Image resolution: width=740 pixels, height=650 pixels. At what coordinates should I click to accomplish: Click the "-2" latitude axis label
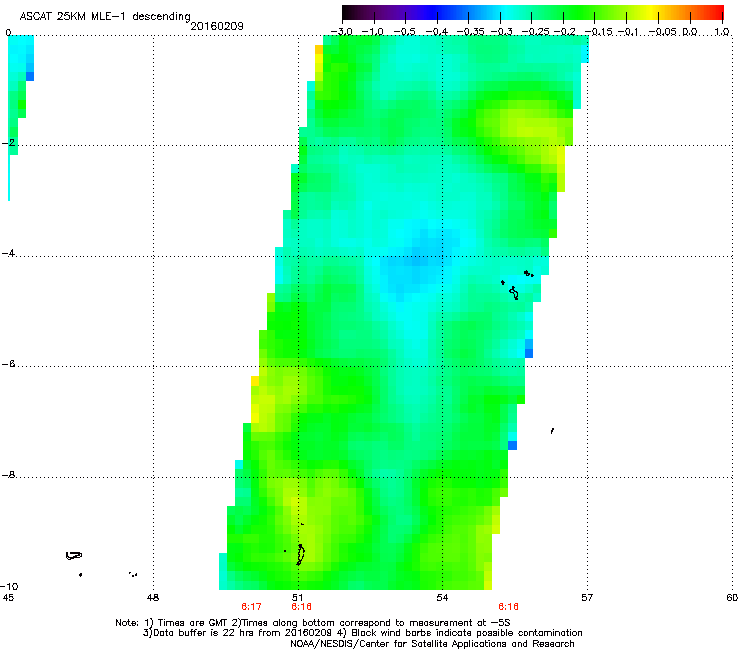click(8, 143)
